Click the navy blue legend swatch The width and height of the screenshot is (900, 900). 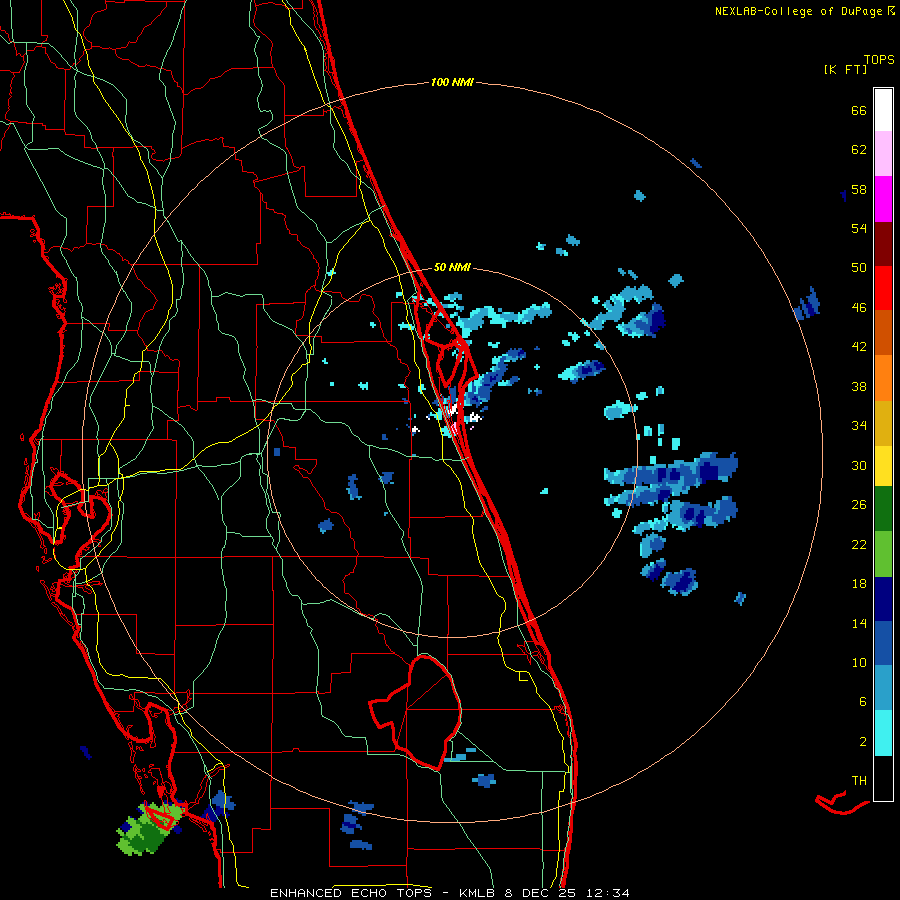(883, 599)
